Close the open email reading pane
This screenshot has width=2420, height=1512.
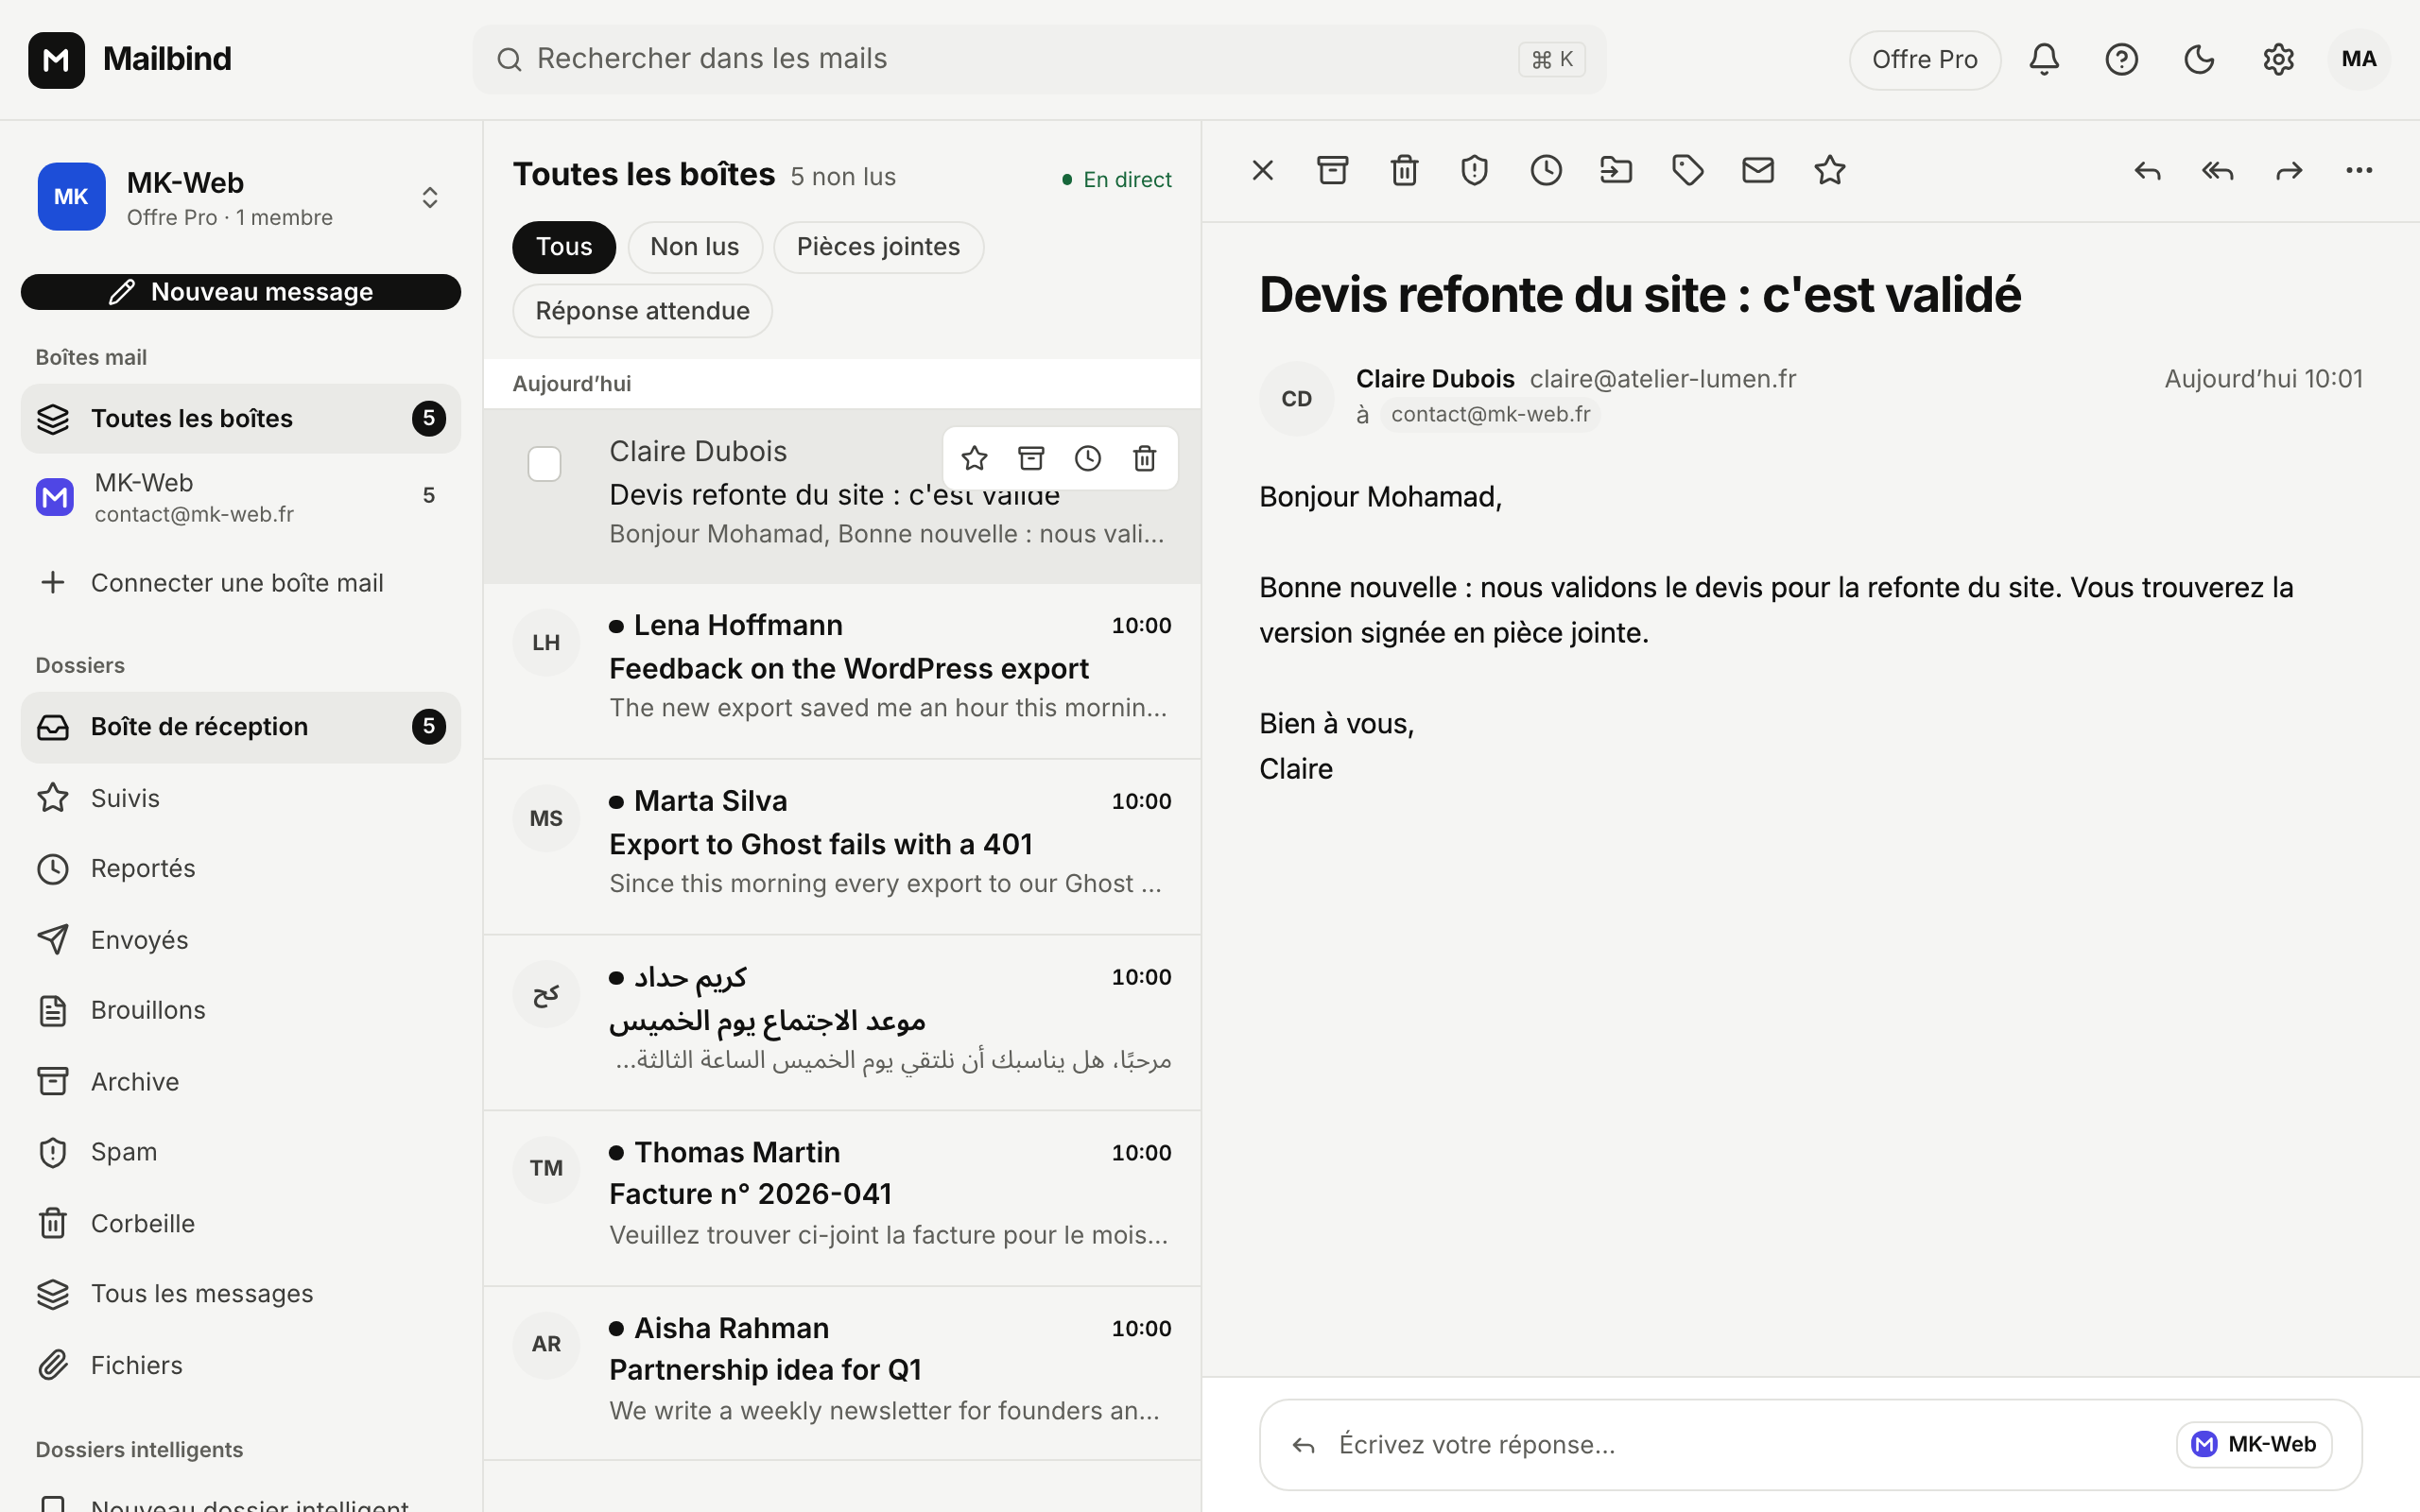[x=1263, y=170]
